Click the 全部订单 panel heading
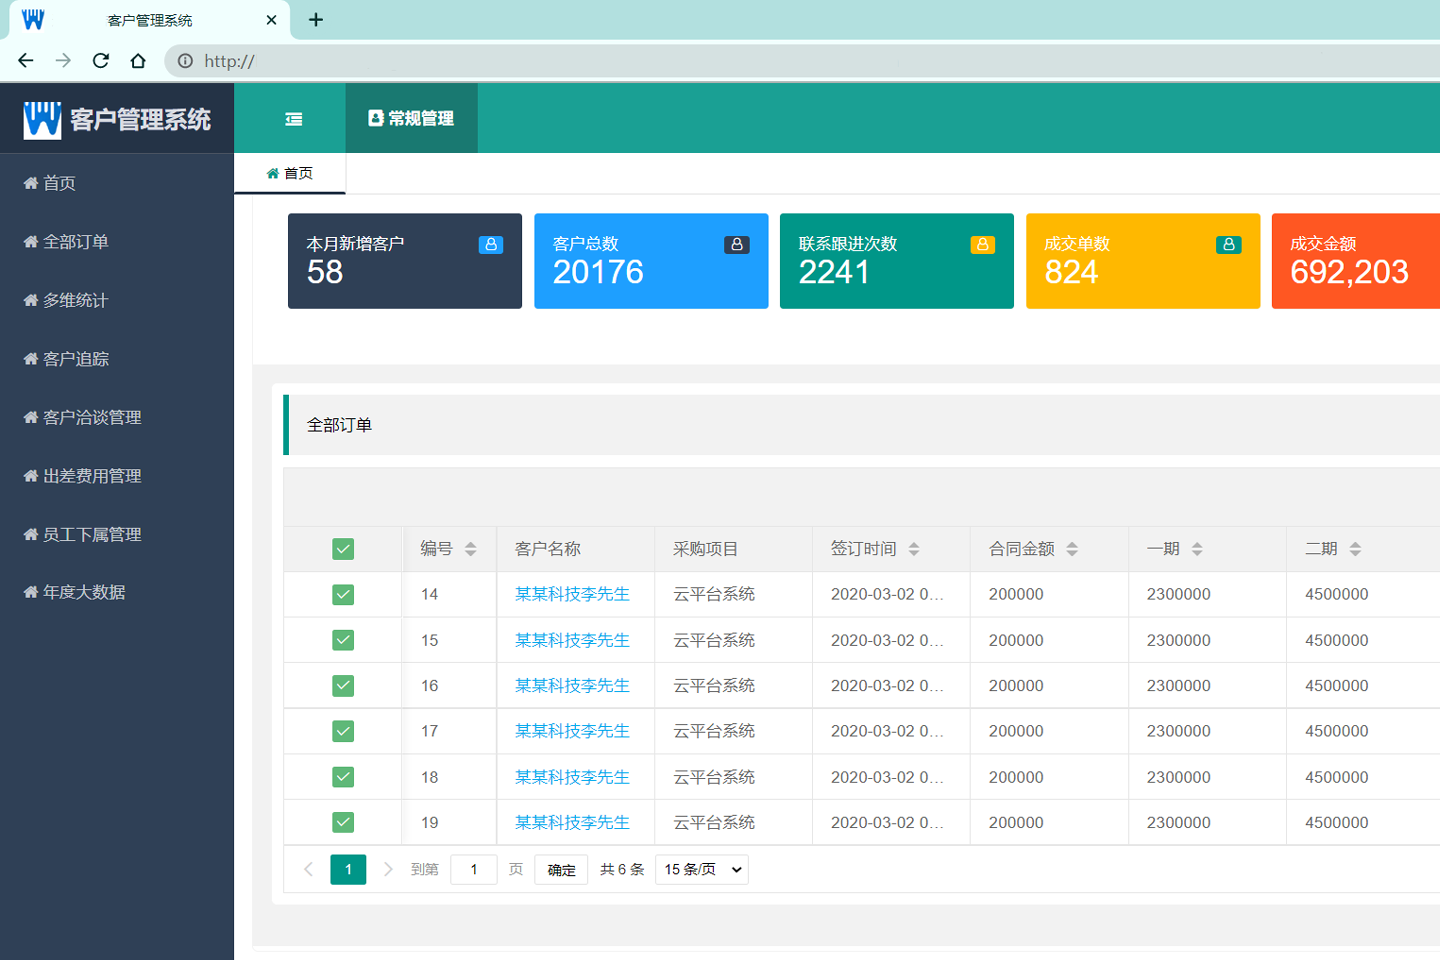Screen dimensions: 1440x960 (x=339, y=425)
